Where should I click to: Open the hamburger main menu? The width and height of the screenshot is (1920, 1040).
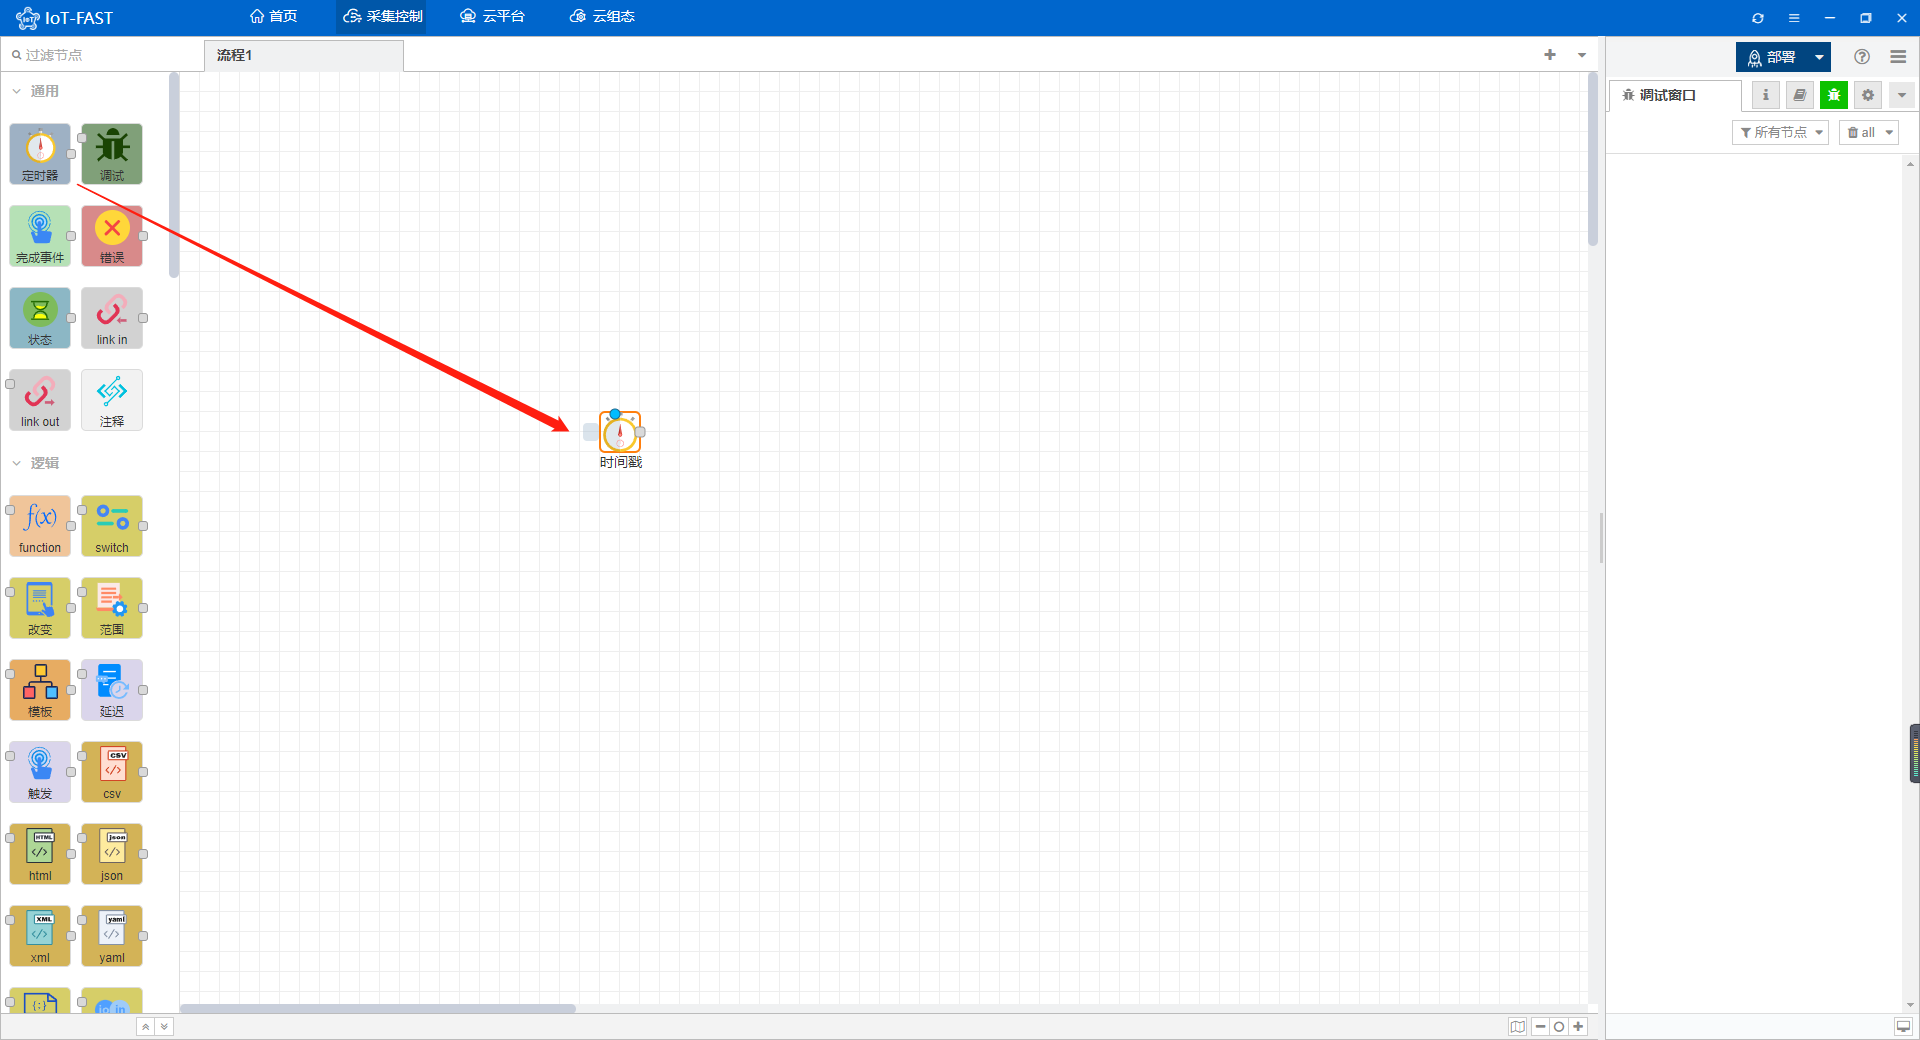click(x=1898, y=57)
